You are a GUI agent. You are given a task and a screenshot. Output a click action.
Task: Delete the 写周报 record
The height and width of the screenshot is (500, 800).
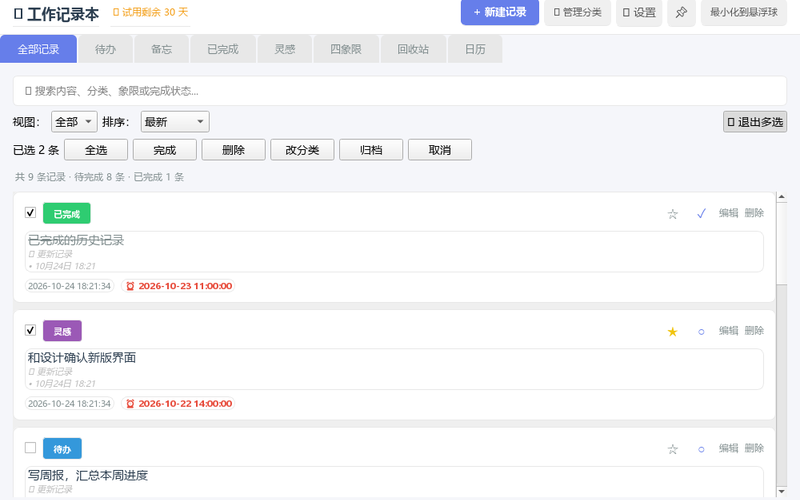pos(754,448)
